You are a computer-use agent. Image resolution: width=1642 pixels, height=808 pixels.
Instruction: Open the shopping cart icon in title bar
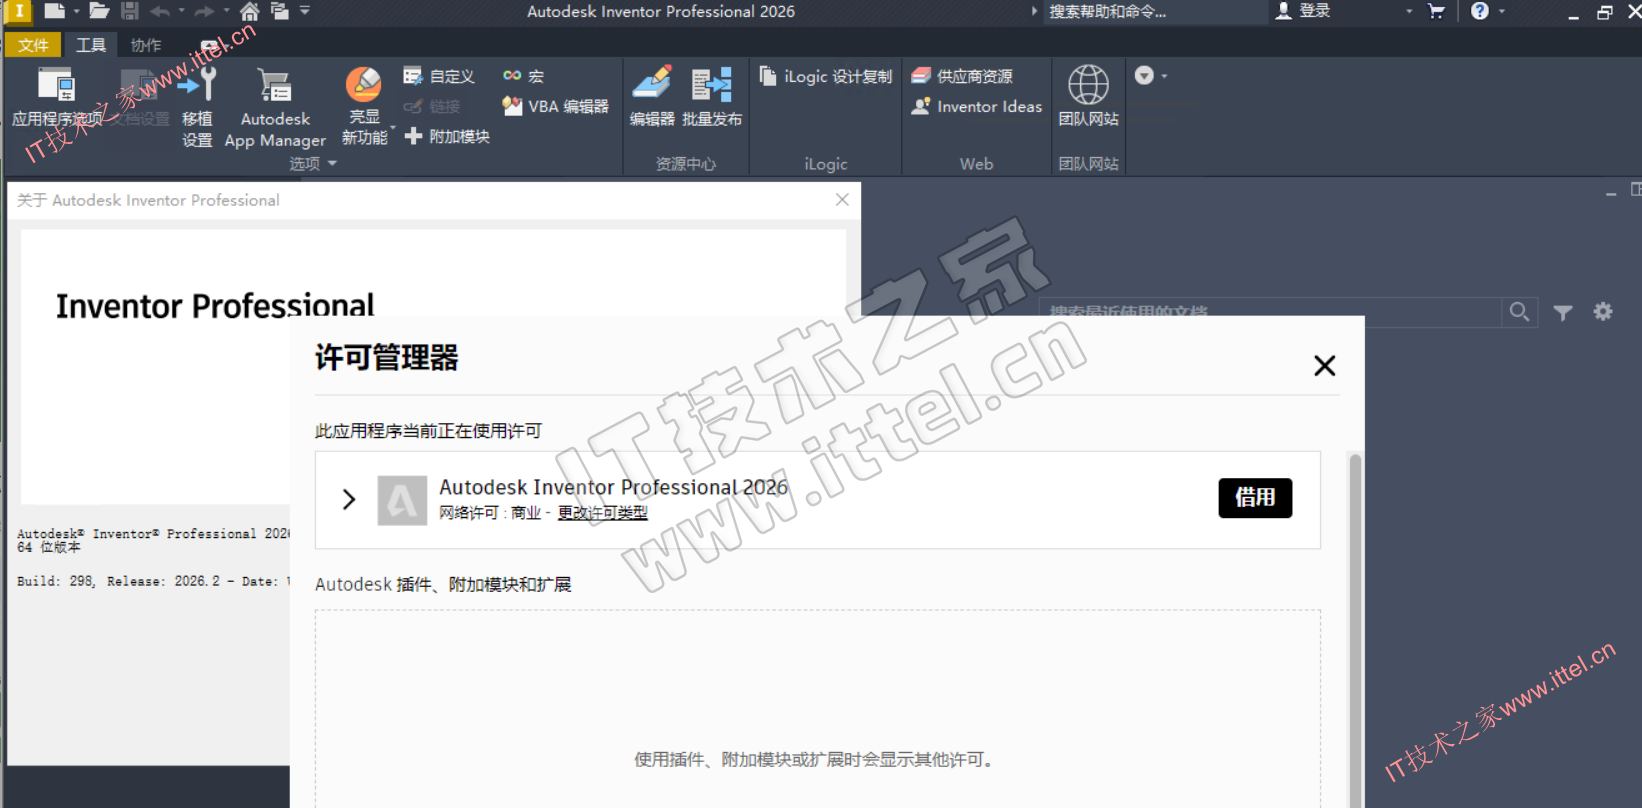(1436, 11)
